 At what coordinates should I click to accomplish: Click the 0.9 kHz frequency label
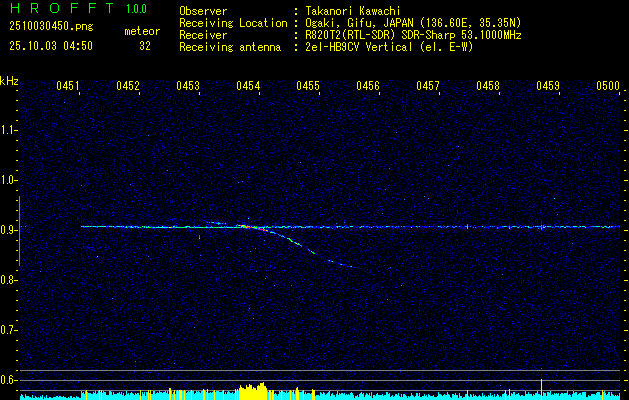coord(9,229)
